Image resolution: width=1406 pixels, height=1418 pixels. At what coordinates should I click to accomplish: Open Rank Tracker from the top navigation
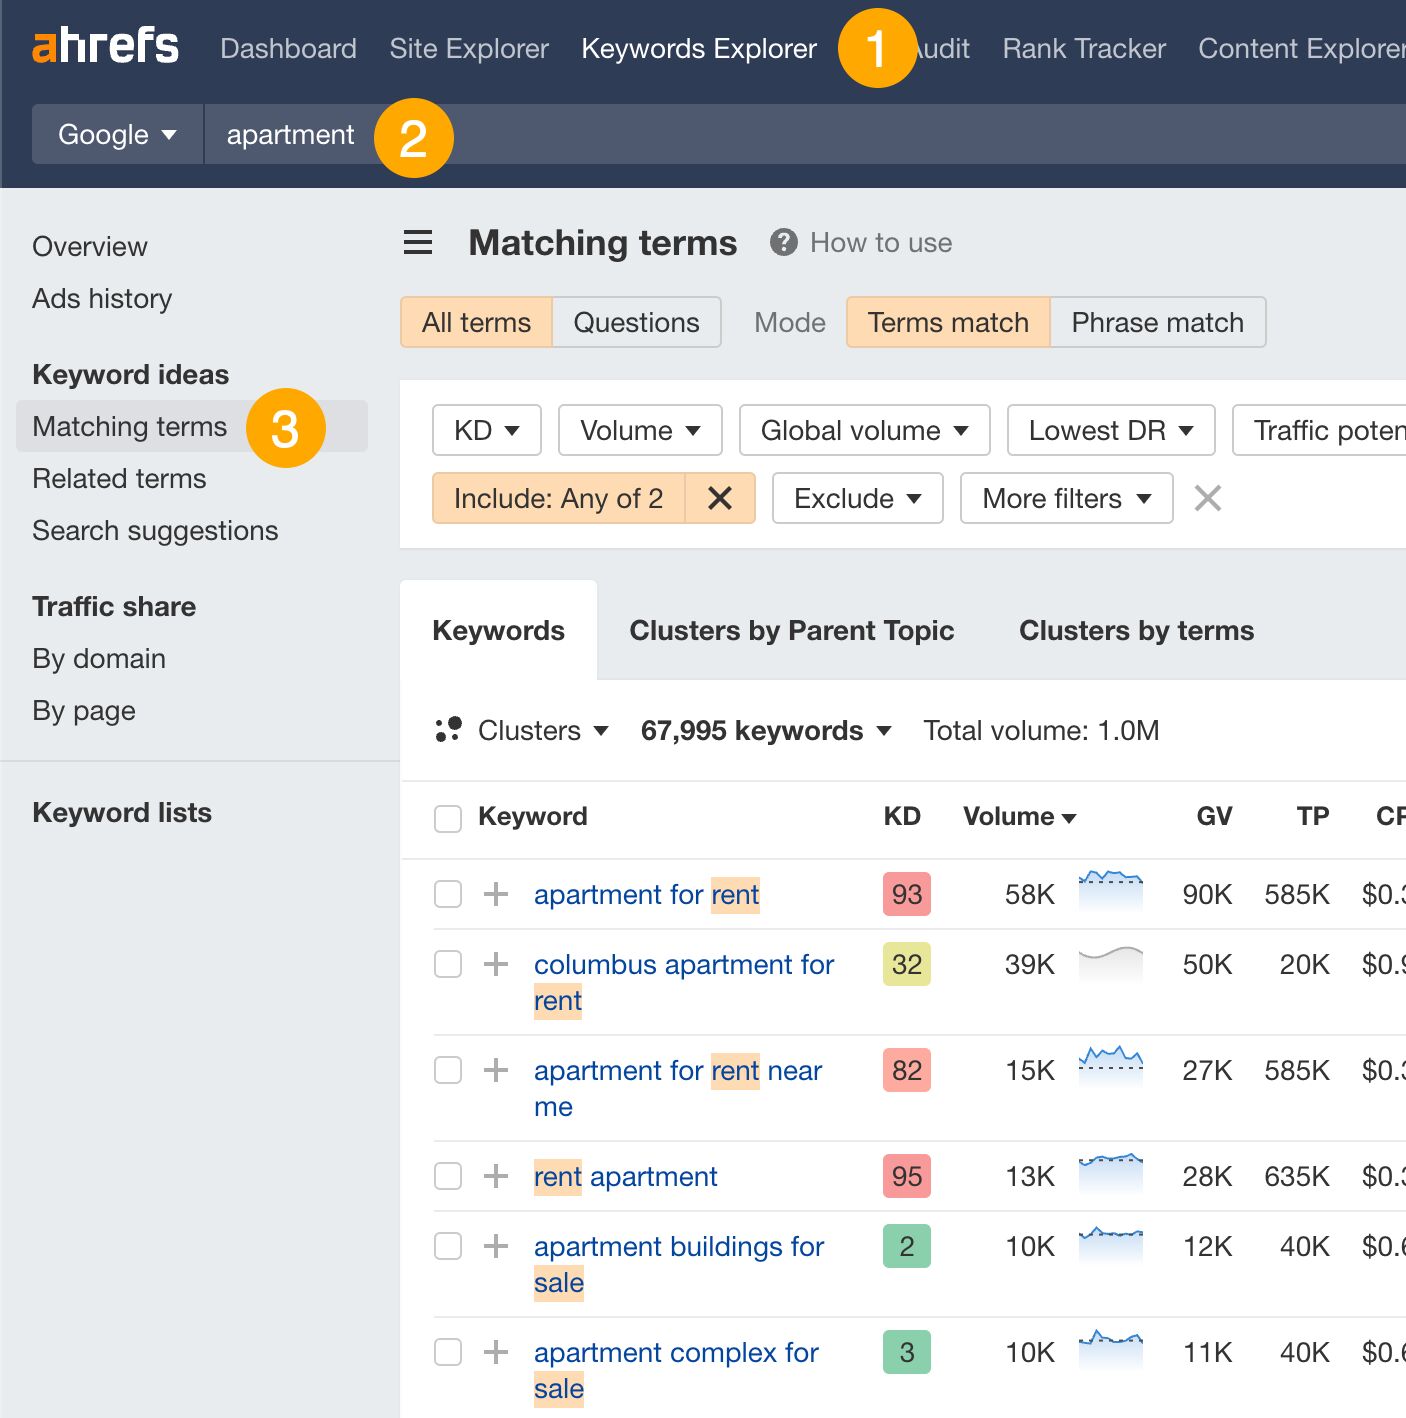coord(1083,48)
